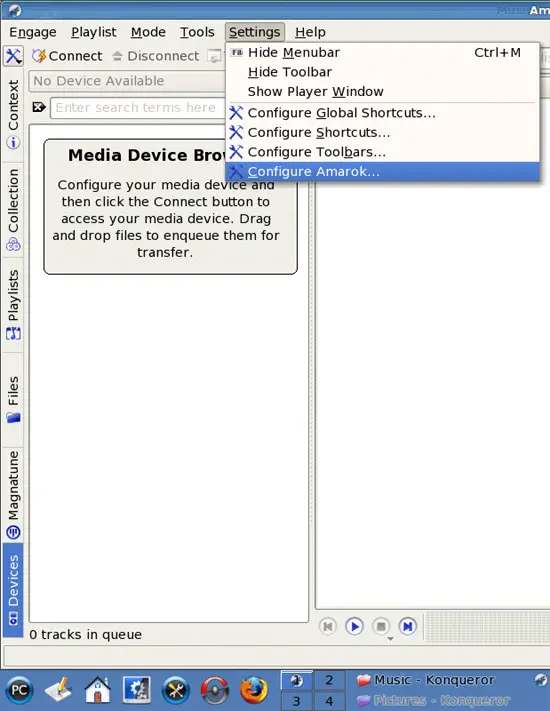
Task: Switch to virtual desktop 3
Action: click(x=297, y=701)
